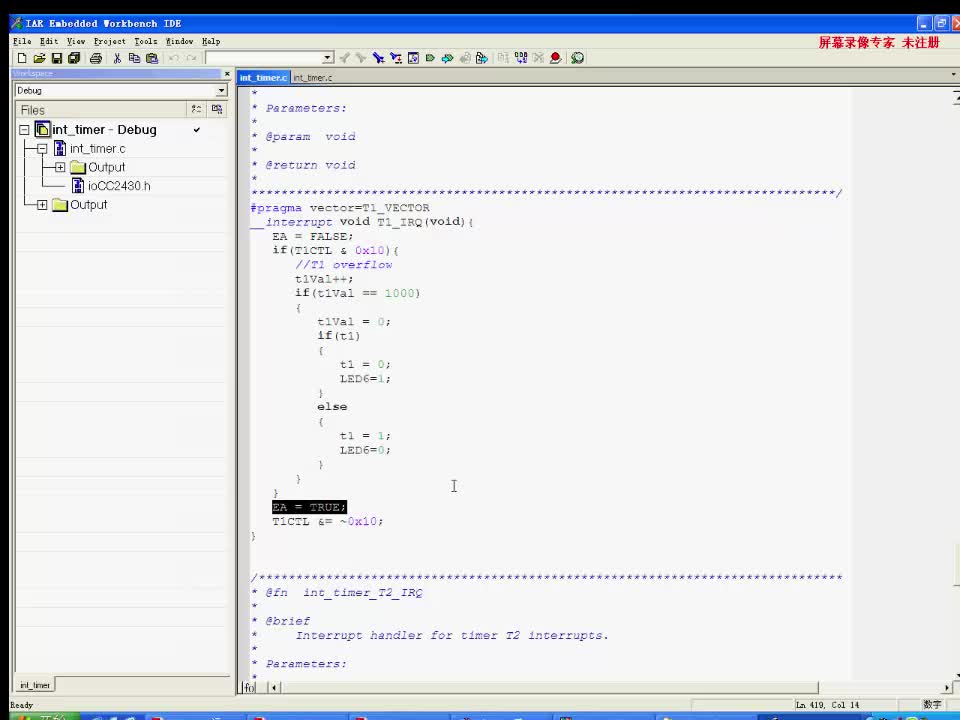Click the '#pragma vector=T1_VECTOR' code line
The image size is (960, 720).
[x=340, y=208]
